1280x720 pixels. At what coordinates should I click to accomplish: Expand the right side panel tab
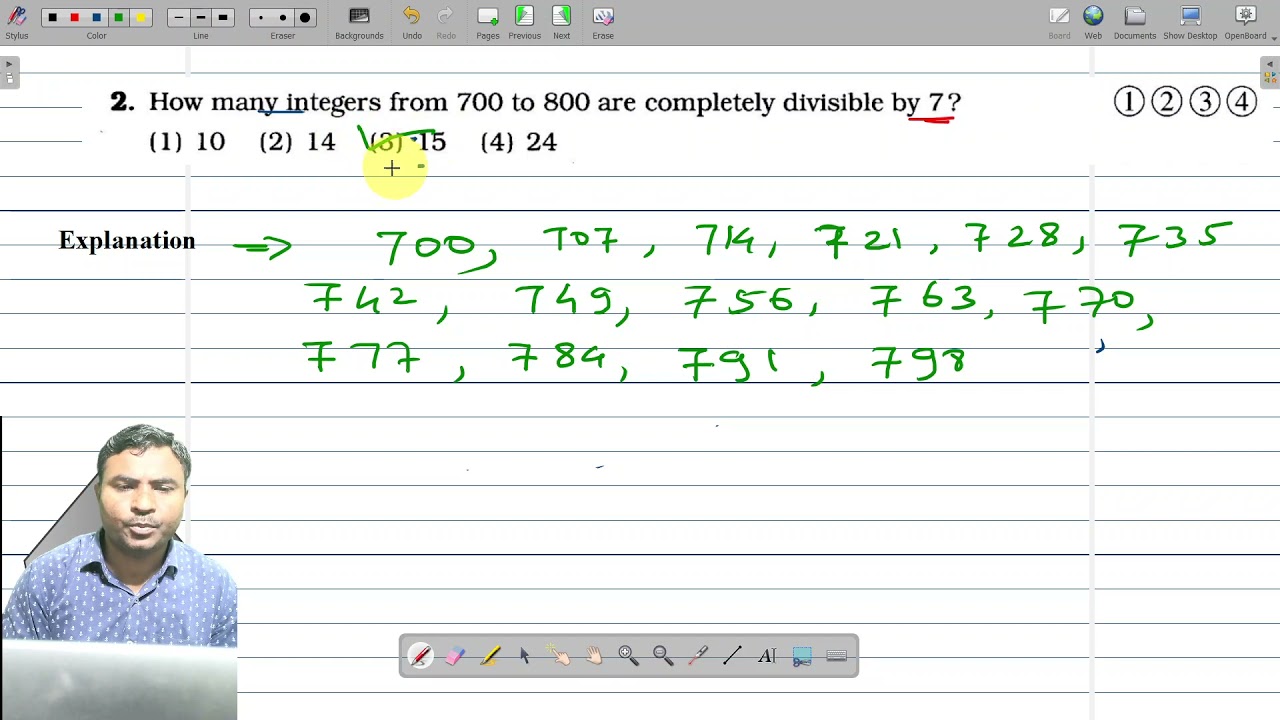pyautogui.click(x=1270, y=73)
